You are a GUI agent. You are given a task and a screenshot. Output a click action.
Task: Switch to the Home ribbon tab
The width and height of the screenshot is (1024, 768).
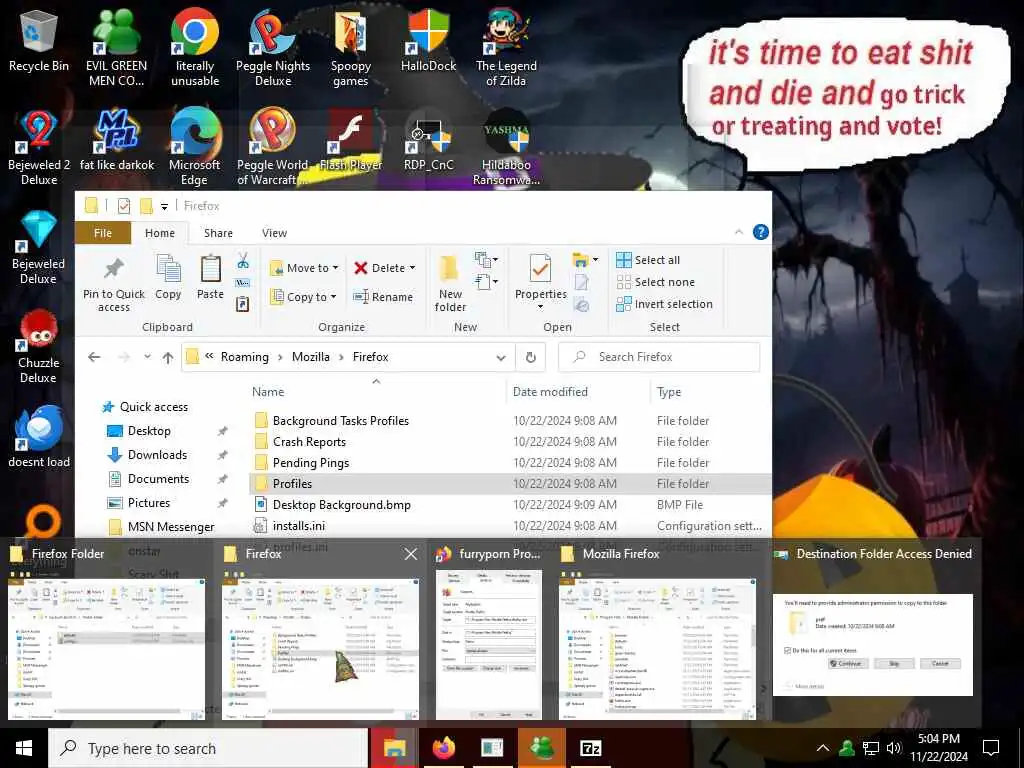[160, 233]
